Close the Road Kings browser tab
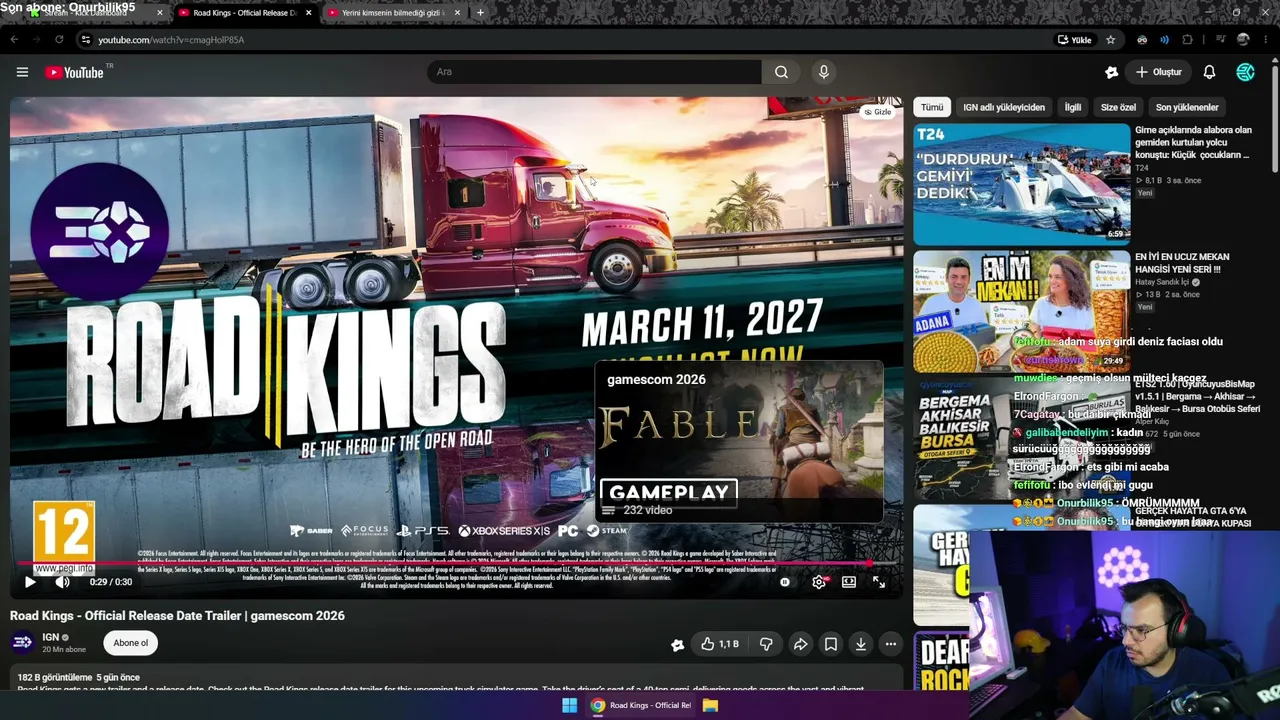This screenshot has width=1280, height=720. [x=308, y=13]
